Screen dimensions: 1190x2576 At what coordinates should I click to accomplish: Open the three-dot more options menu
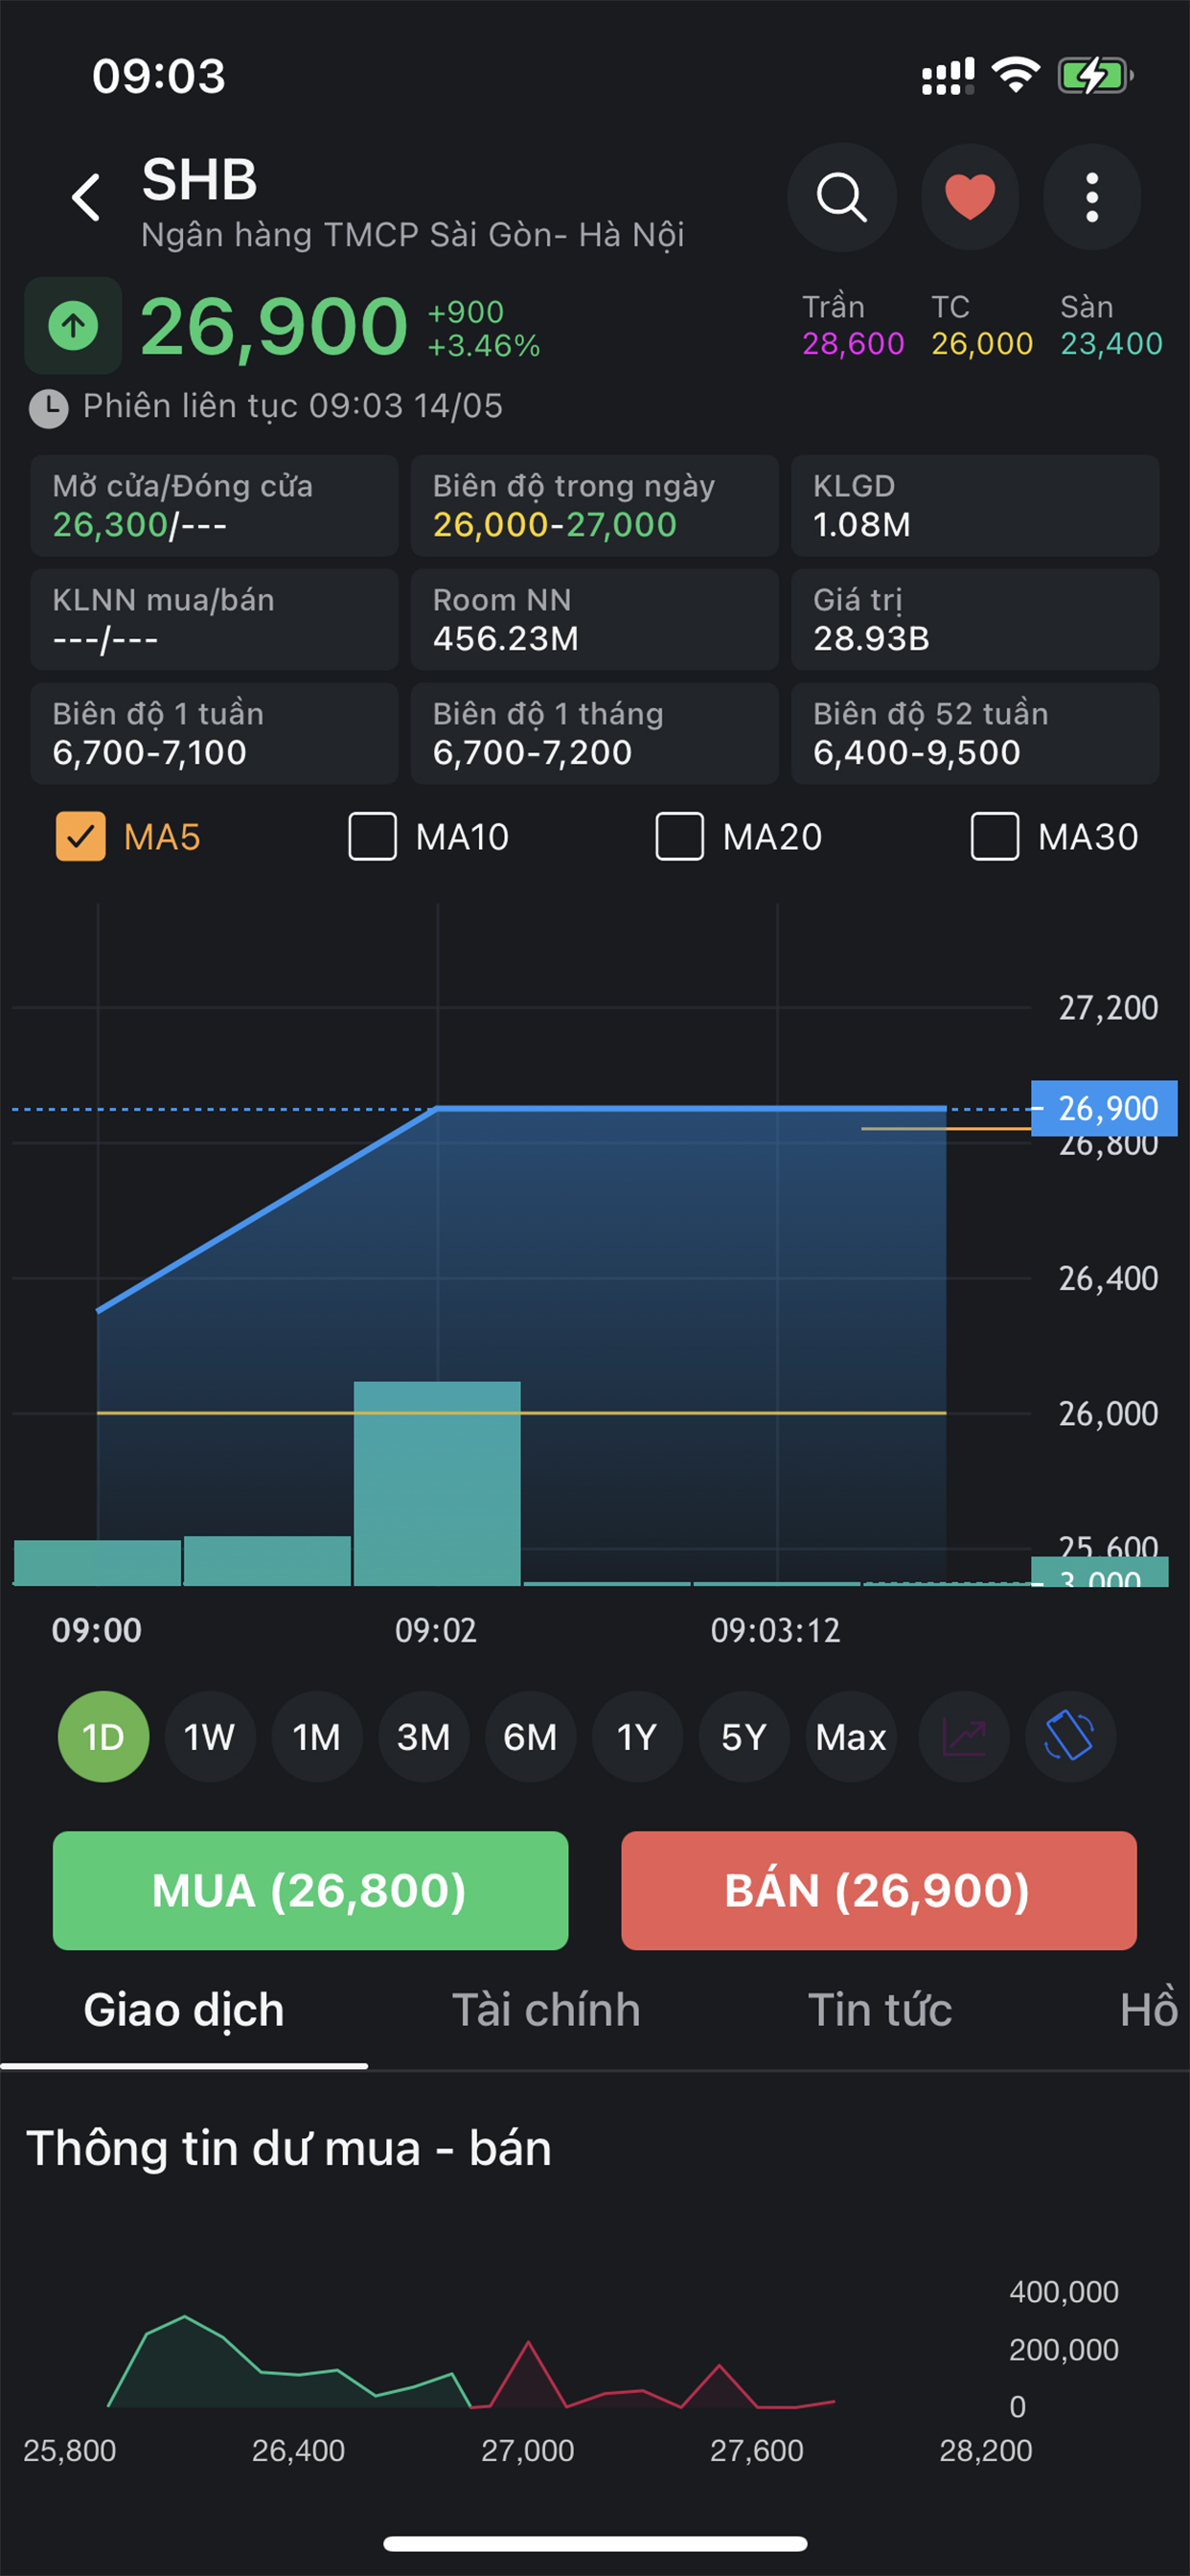click(x=1092, y=197)
